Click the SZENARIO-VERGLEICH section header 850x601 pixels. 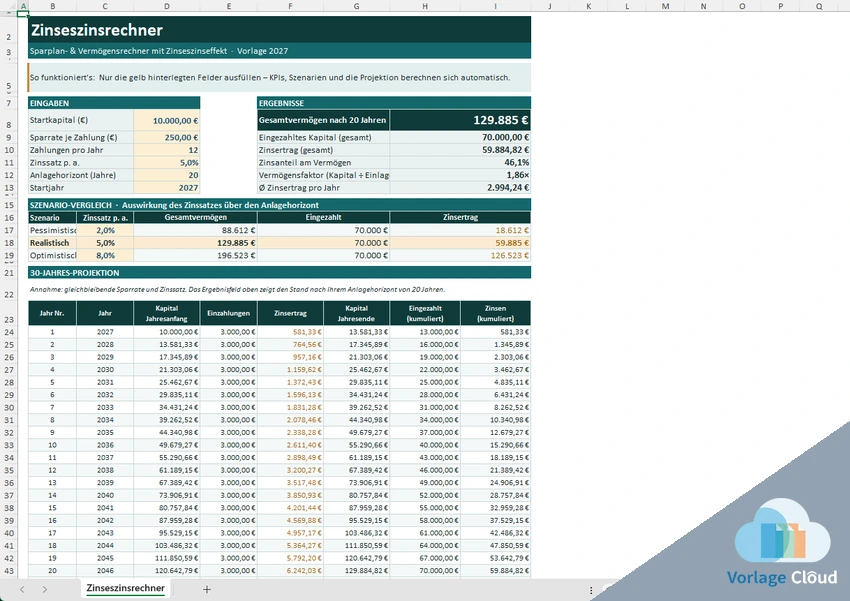click(x=279, y=205)
